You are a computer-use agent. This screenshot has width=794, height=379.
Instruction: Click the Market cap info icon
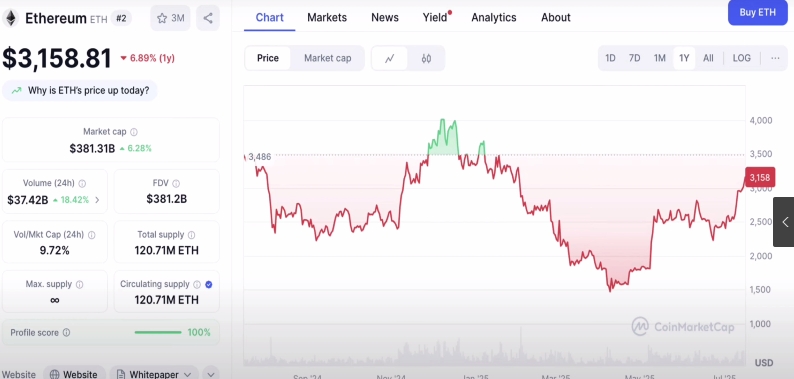pyautogui.click(x=134, y=132)
